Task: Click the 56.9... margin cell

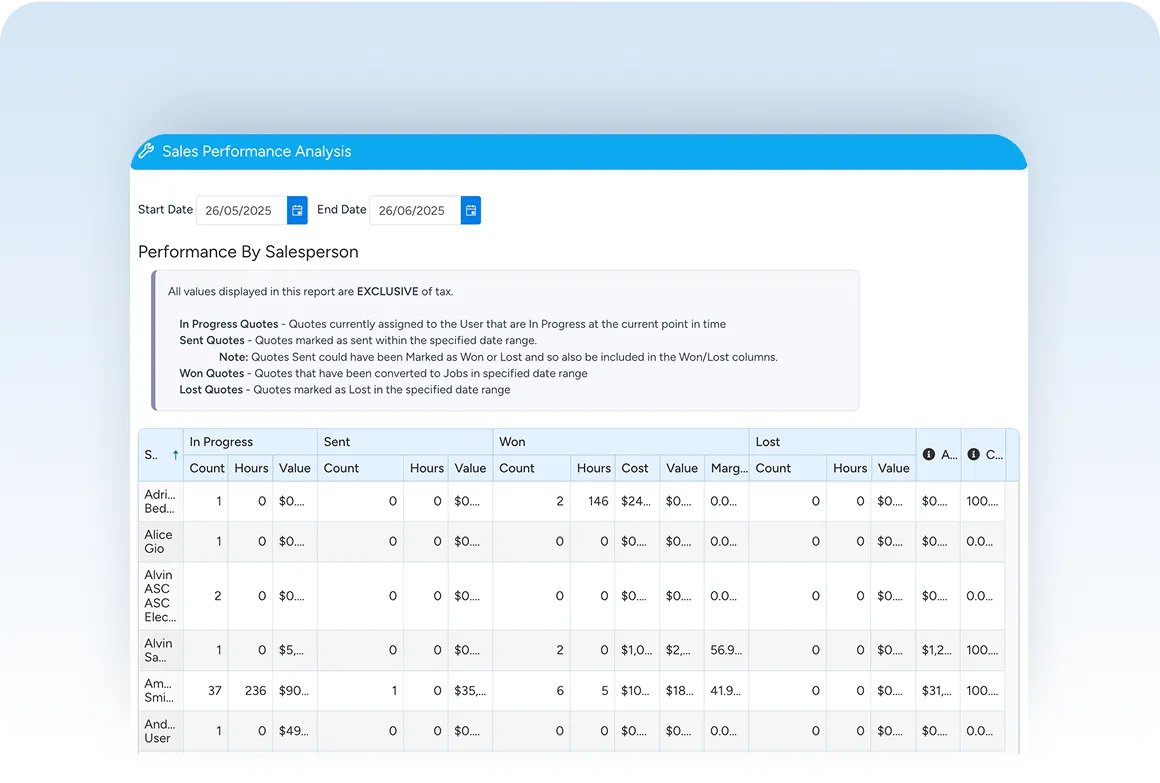Action: [x=726, y=650]
